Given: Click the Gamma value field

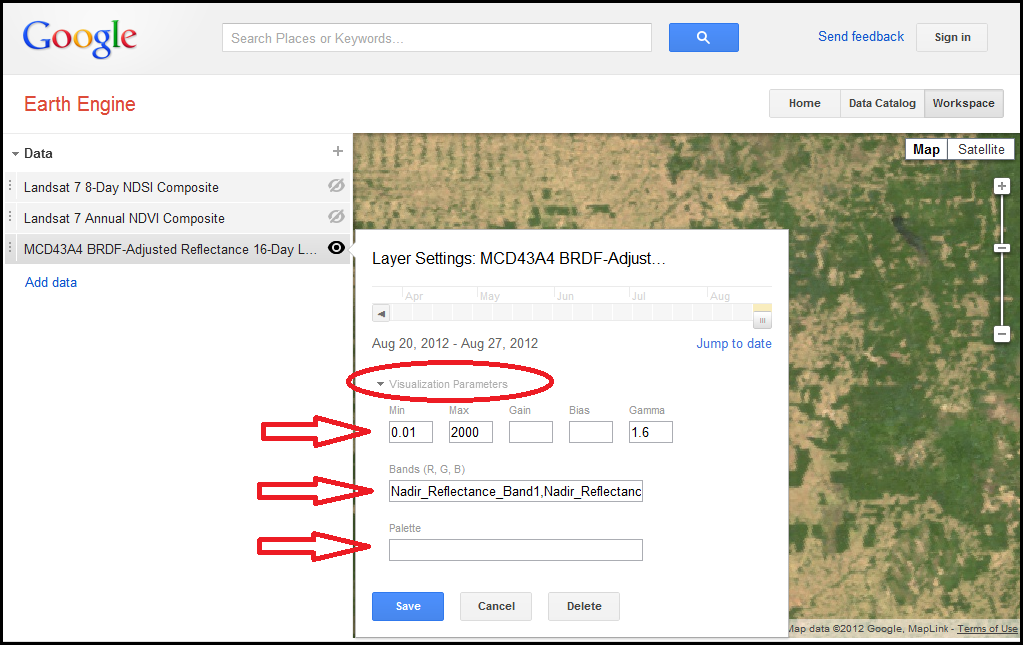Looking at the screenshot, I should (650, 432).
